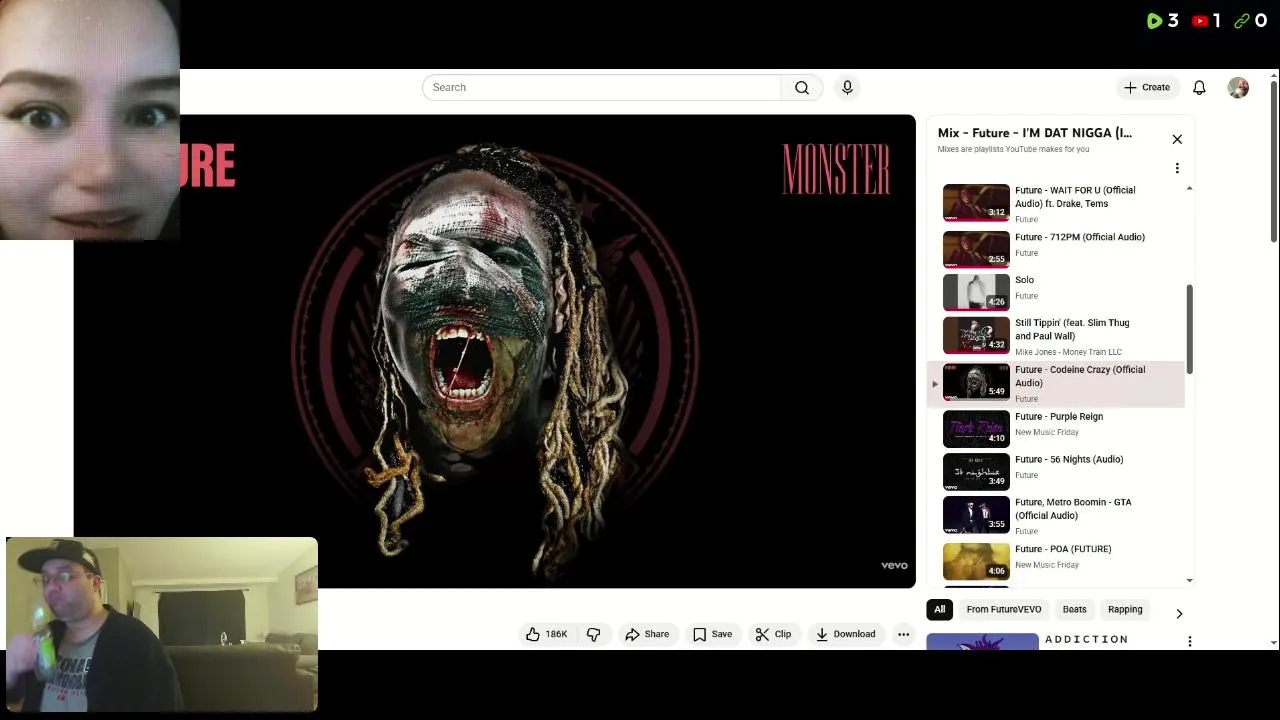Type in the Search field
Image resolution: width=1280 pixels, height=720 pixels.
pyautogui.click(x=601, y=87)
